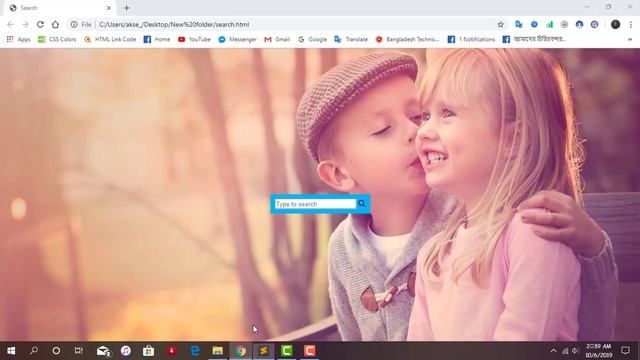Open File Explorer from taskbar
This screenshot has height=360, width=640.
pyautogui.click(x=218, y=351)
